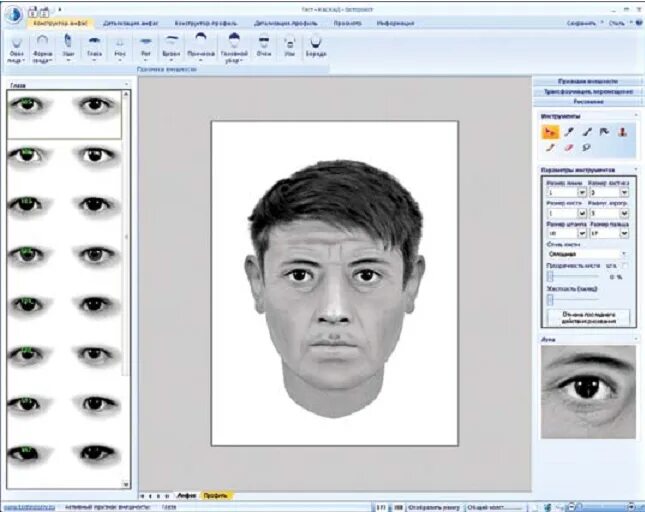Select the finger smudge tool
This screenshot has height=512, width=645.
point(550,147)
